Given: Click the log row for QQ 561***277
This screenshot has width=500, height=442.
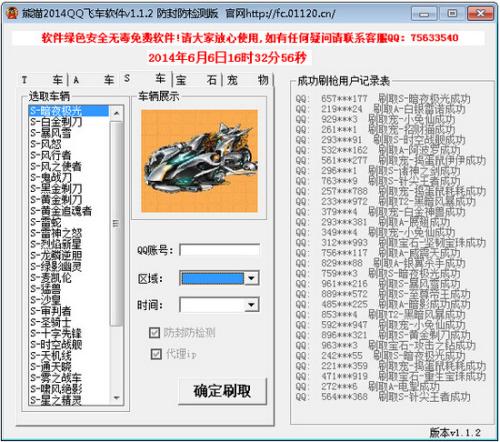Looking at the screenshot, I should click(x=391, y=161).
